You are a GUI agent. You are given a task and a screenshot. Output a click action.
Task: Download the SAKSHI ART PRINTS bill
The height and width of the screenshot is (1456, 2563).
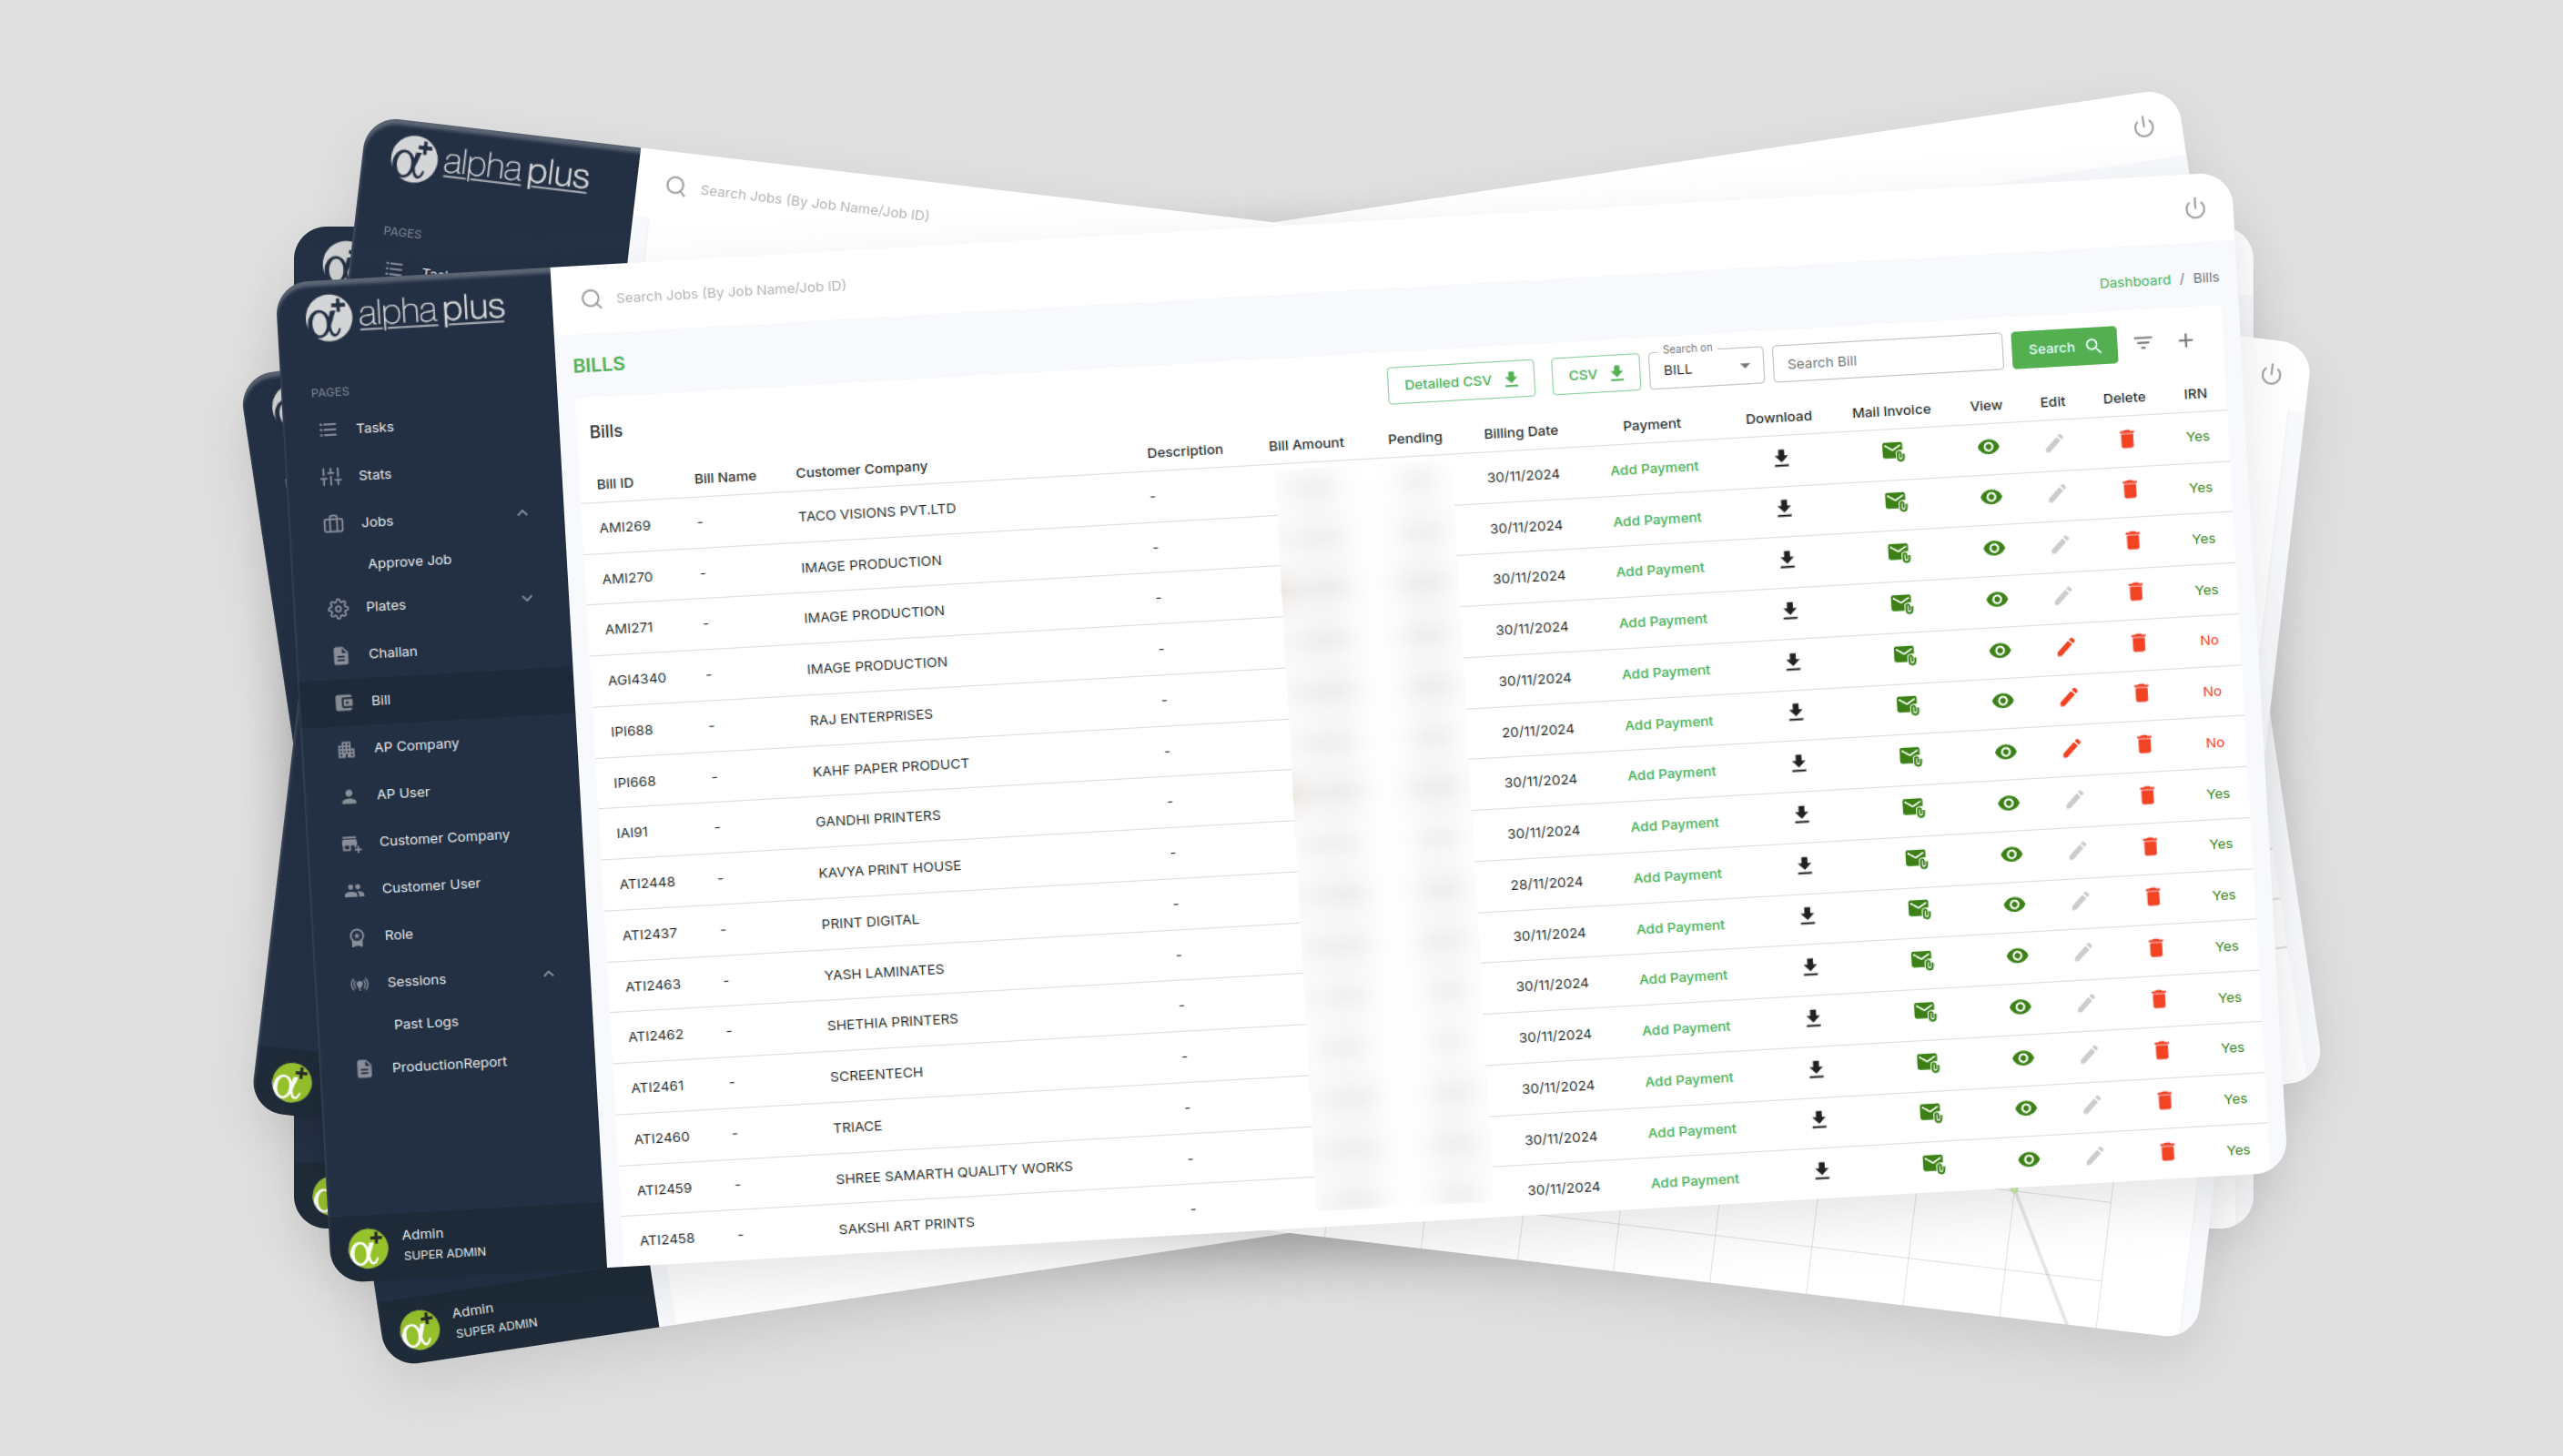pyautogui.click(x=1822, y=1170)
